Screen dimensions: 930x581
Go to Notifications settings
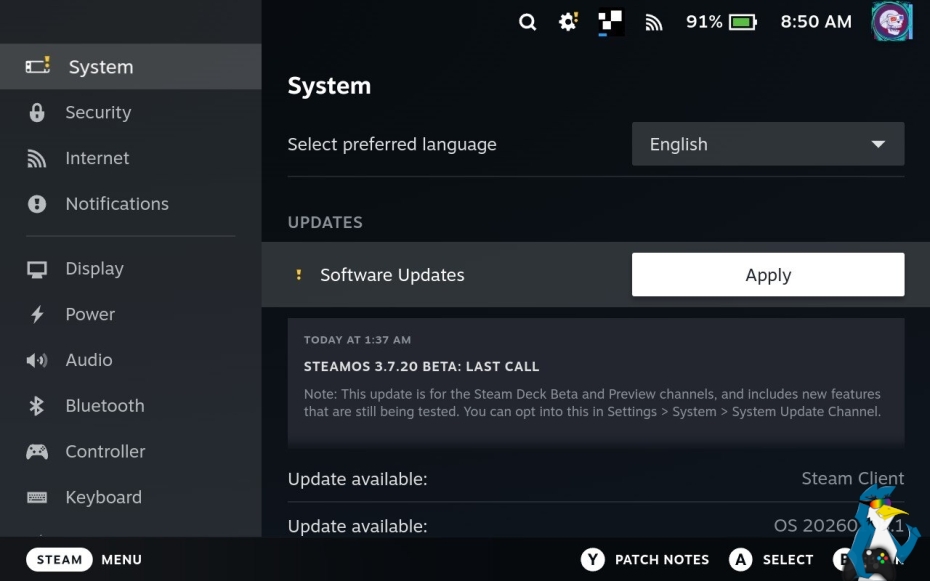pyautogui.click(x=116, y=204)
